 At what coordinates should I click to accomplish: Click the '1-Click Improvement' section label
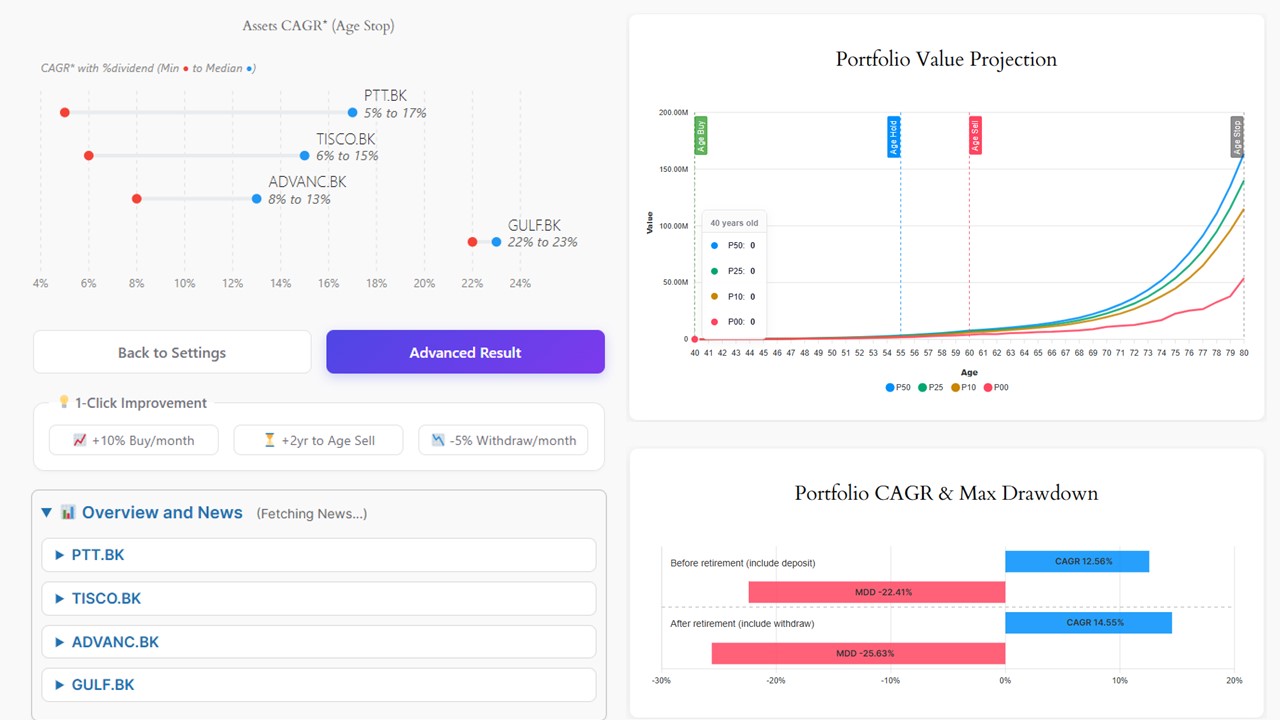coord(140,403)
